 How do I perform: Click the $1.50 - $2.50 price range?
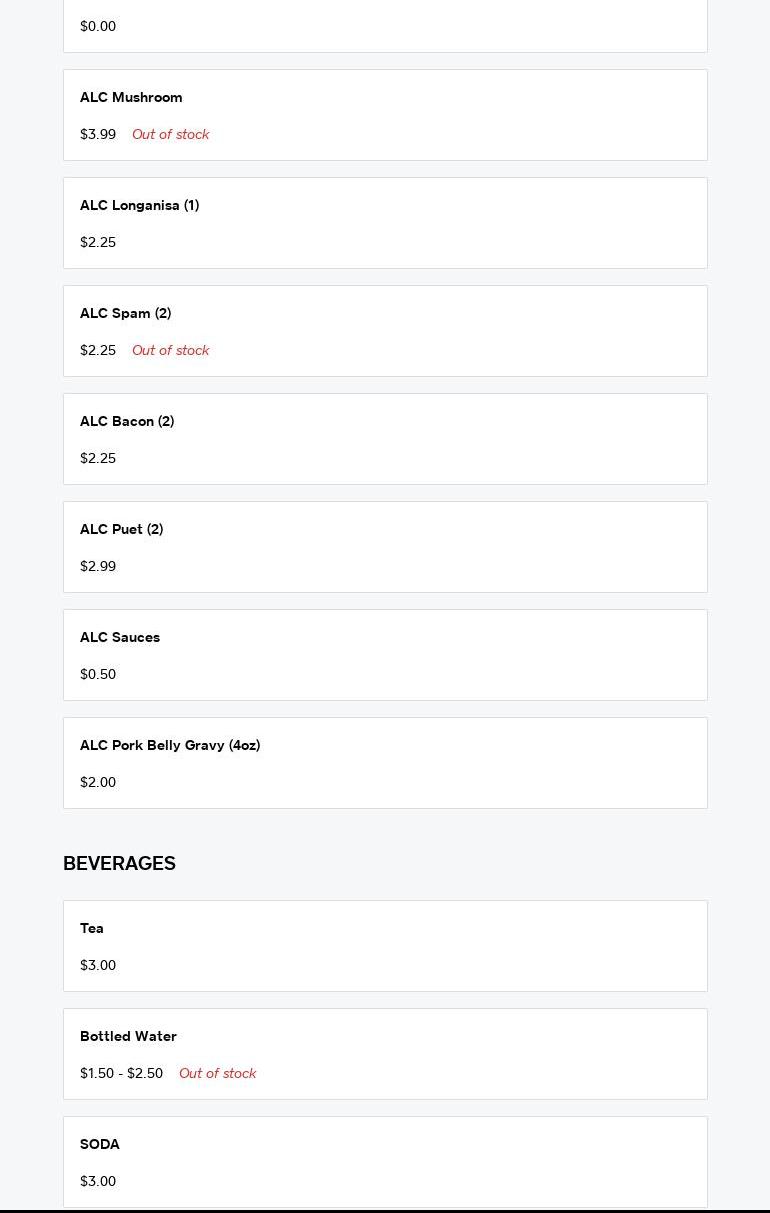coord(121,1074)
